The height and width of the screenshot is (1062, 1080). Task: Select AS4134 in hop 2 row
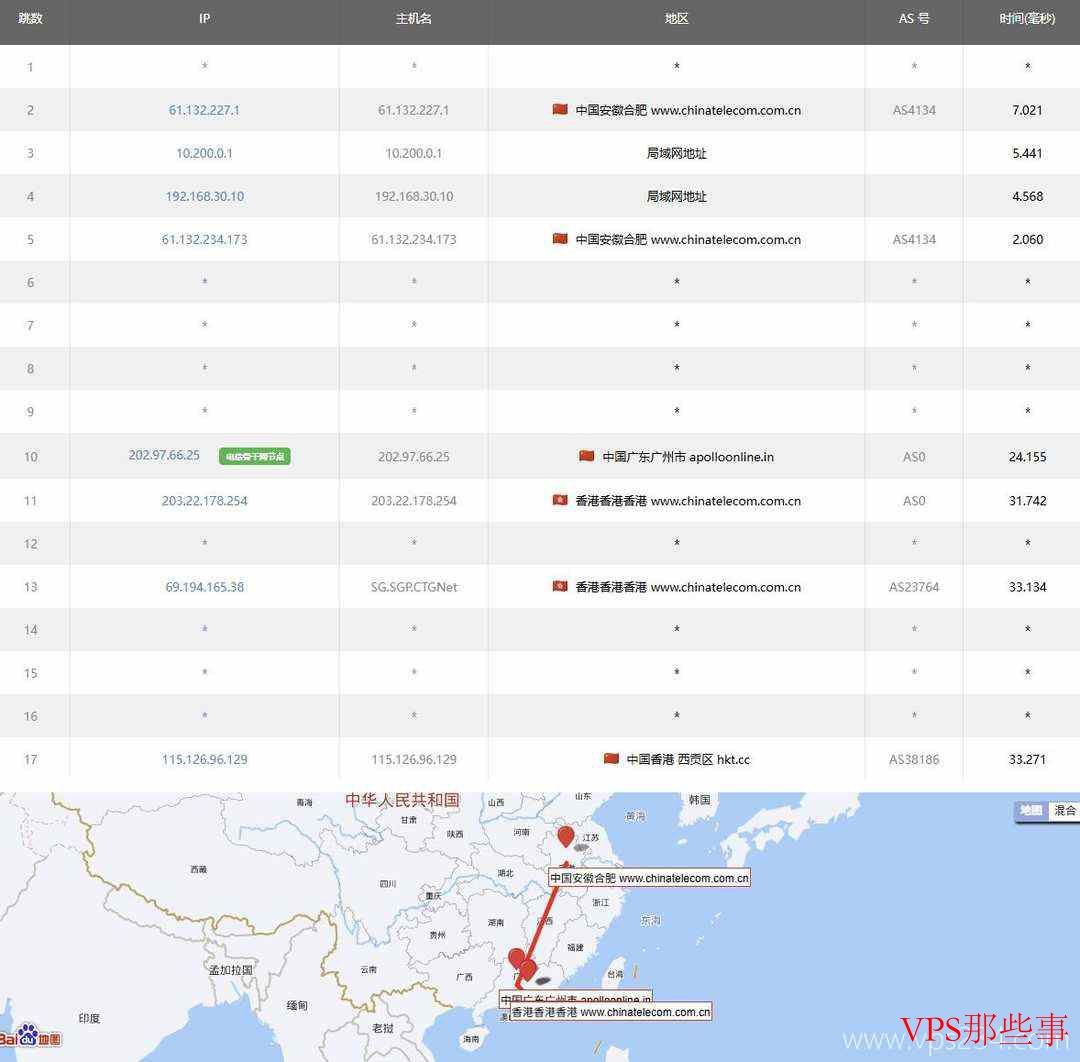point(914,110)
